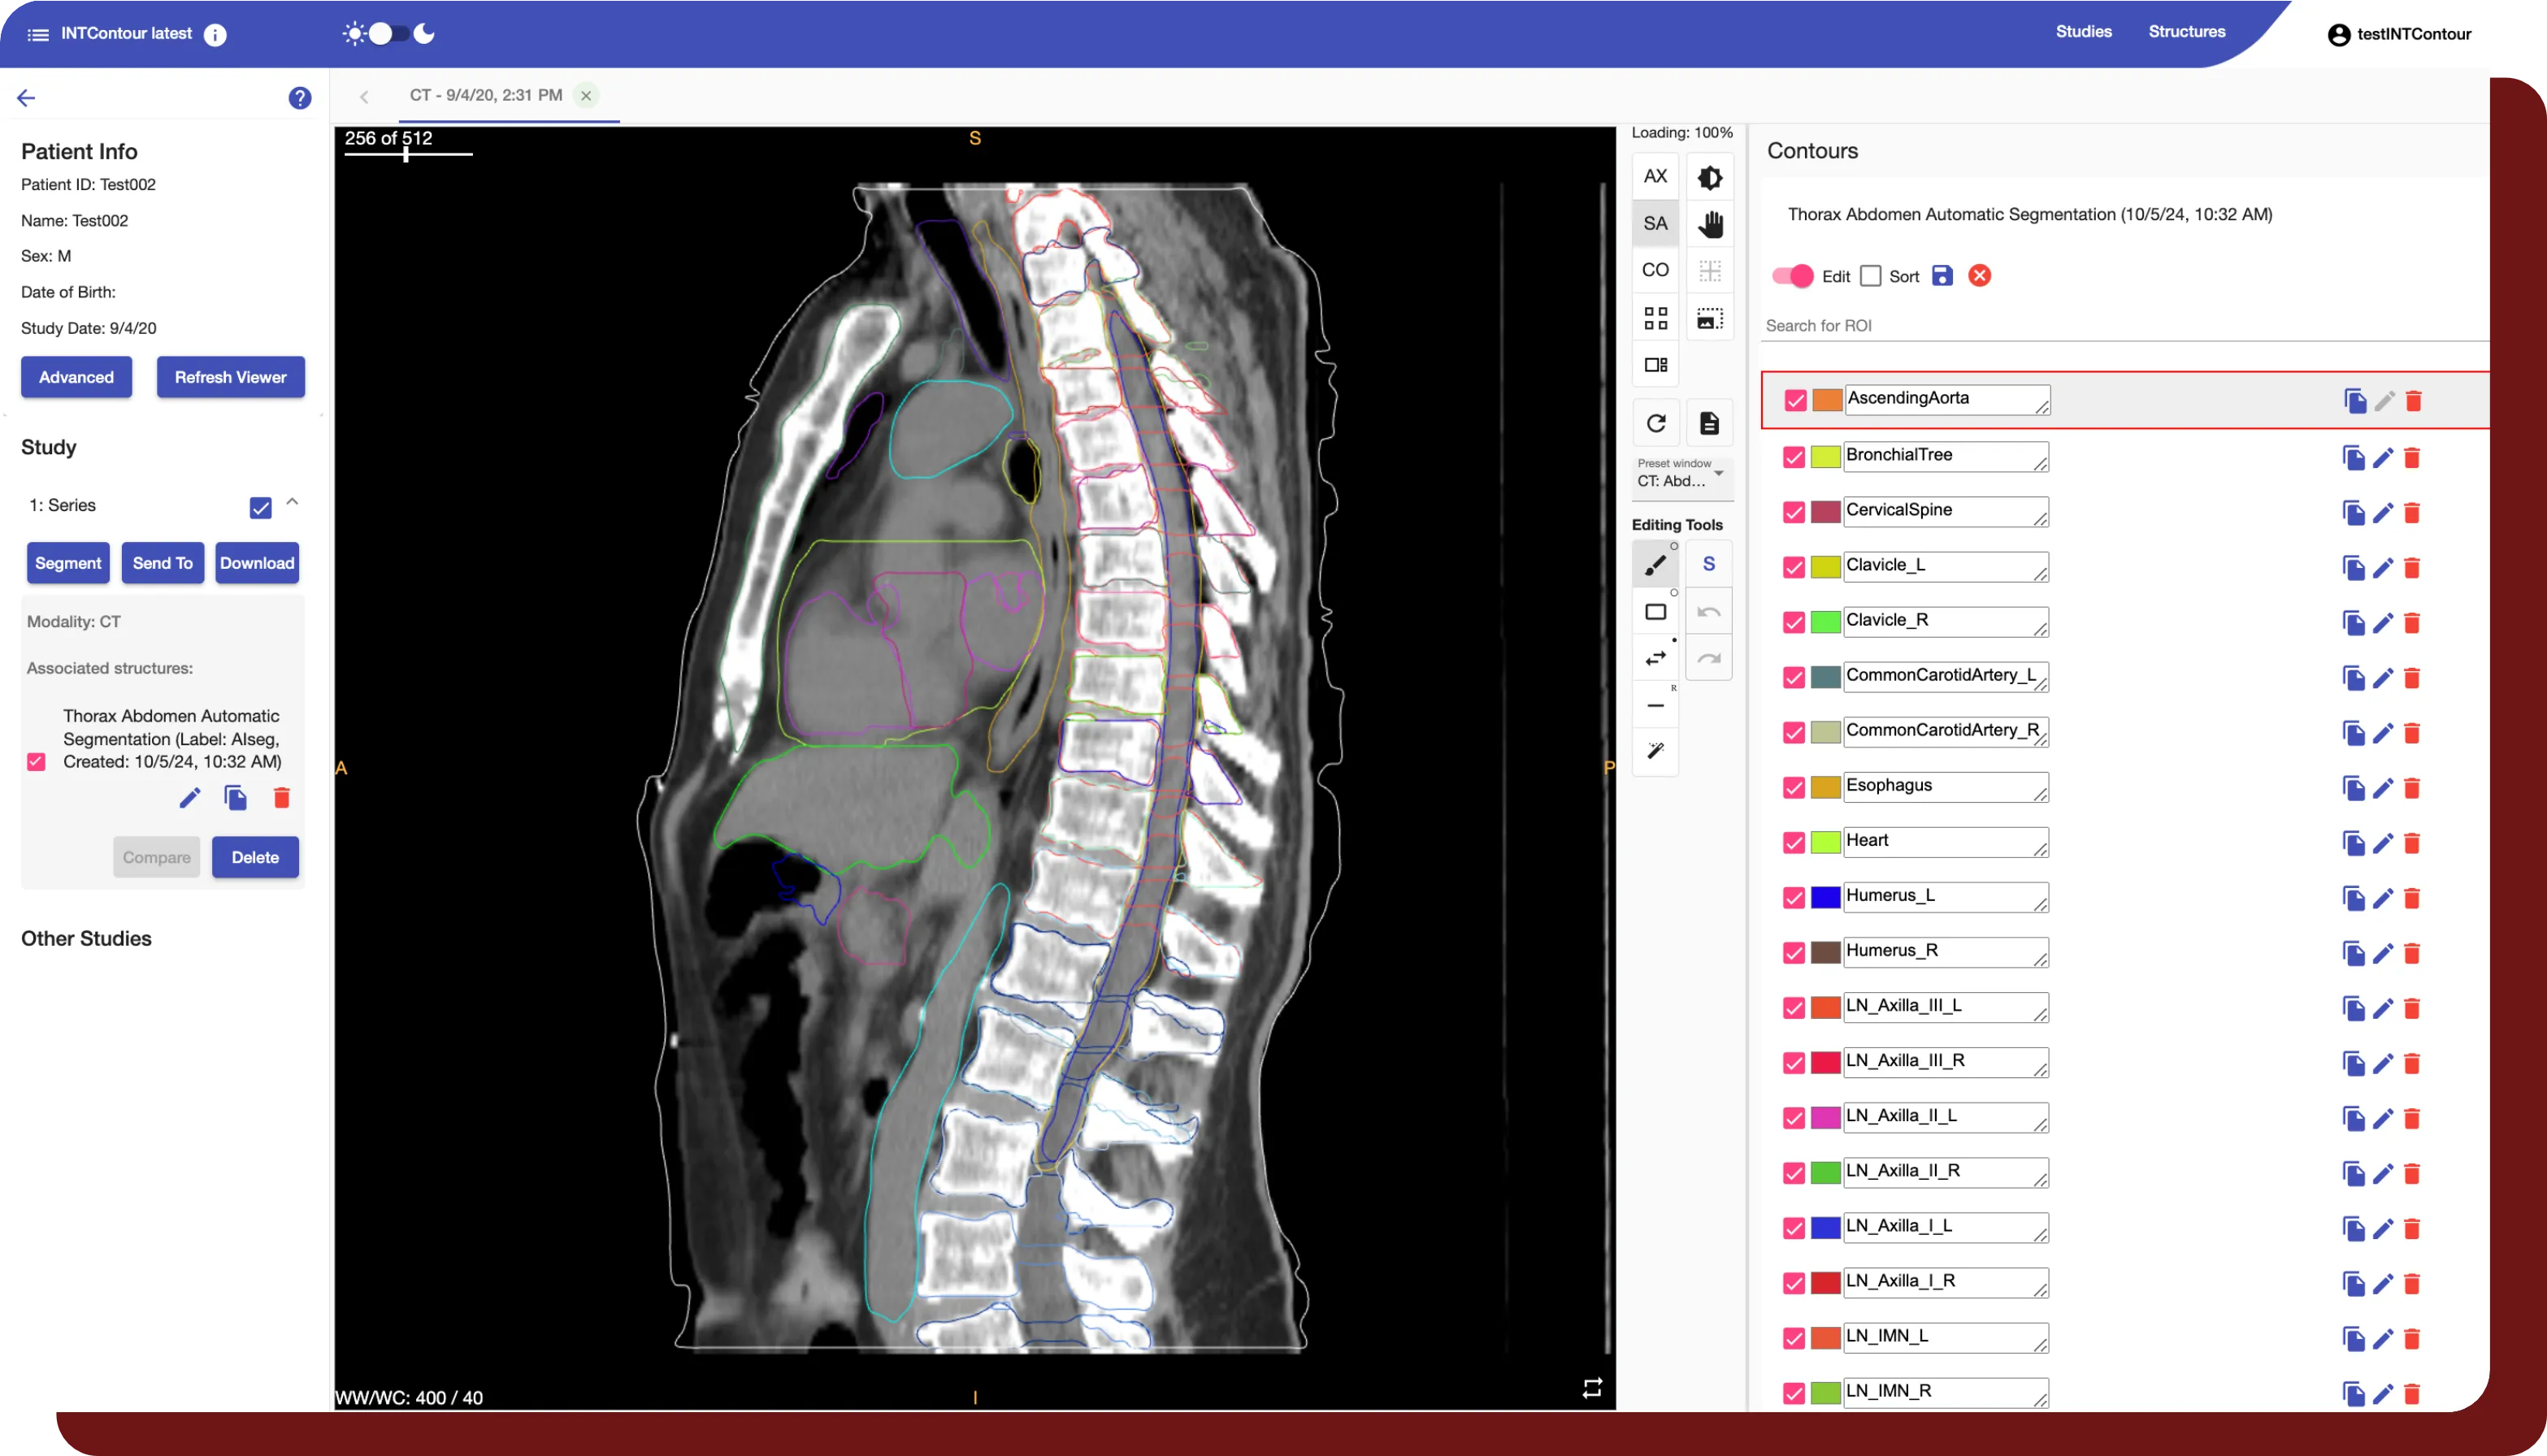Select the brush editing tool
The height and width of the screenshot is (1456, 2547).
click(x=1655, y=563)
